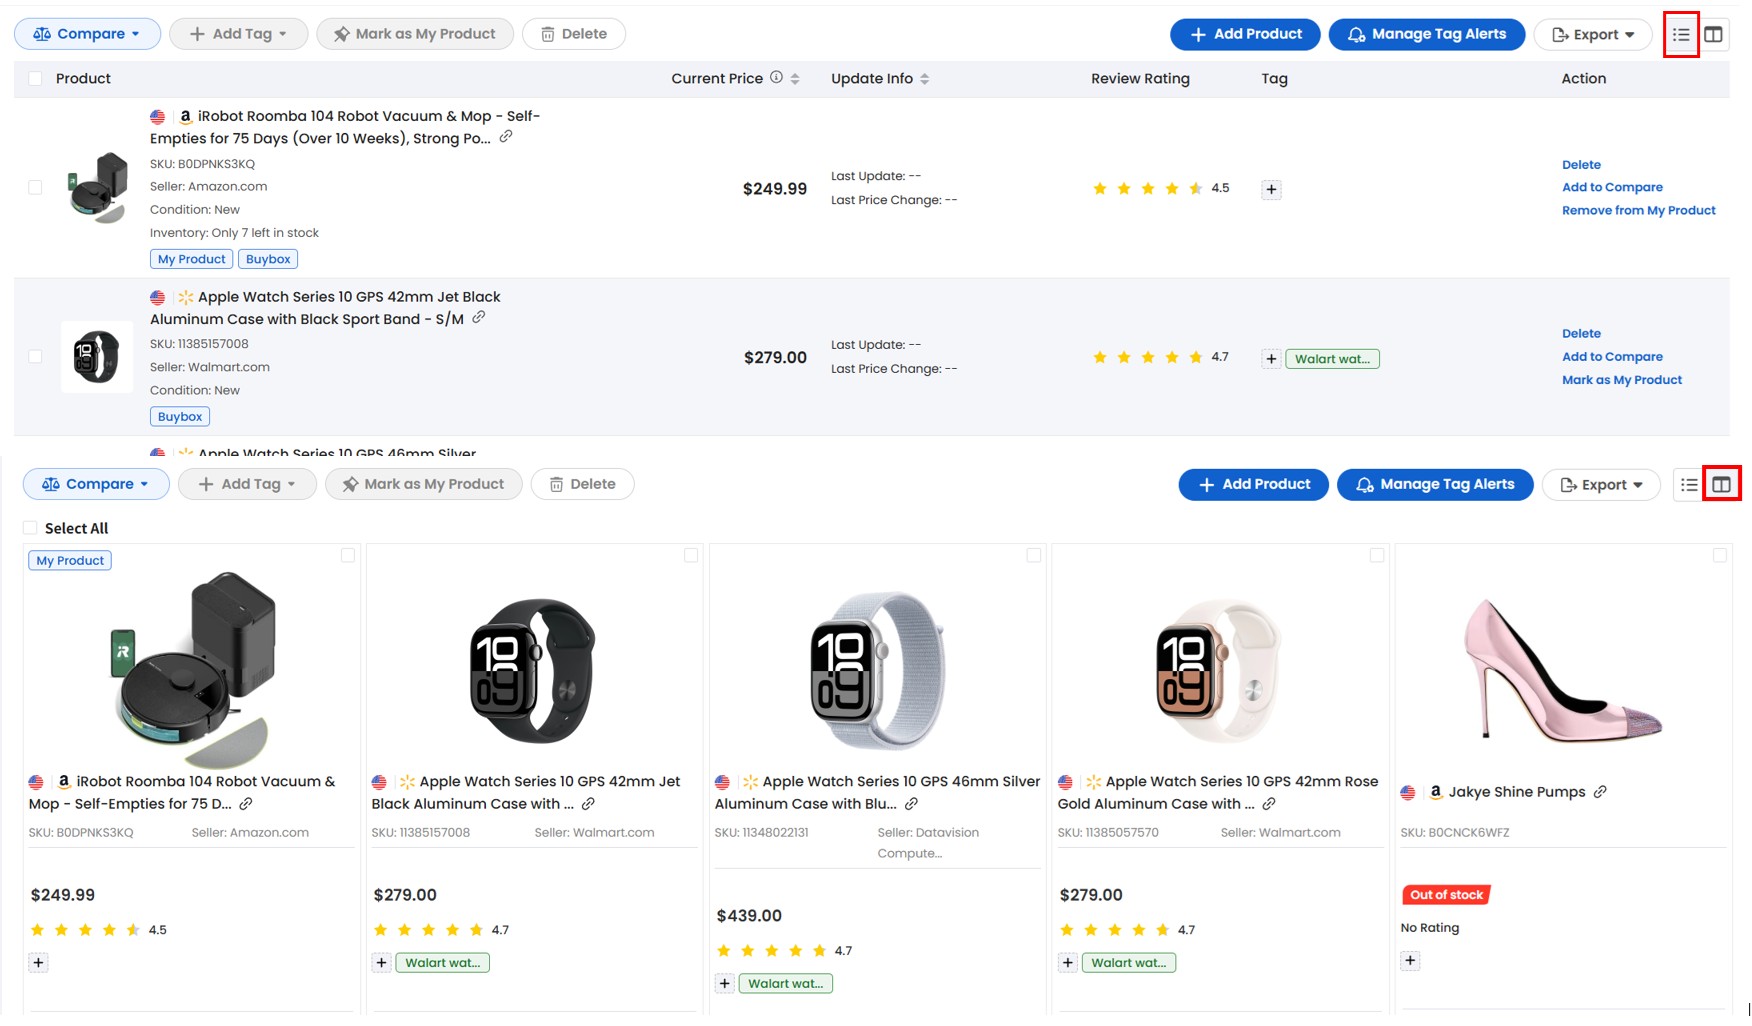Check the Apple Watch 46mm Silver card checkbox
This screenshot has height=1026, width=1752.
coord(1034,555)
